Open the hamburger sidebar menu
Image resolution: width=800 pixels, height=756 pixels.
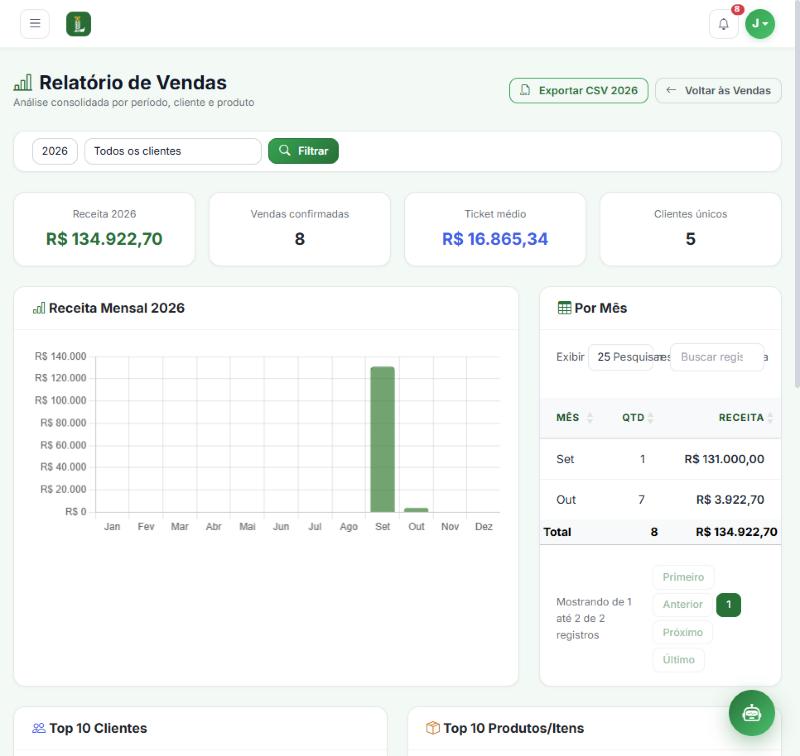click(35, 23)
